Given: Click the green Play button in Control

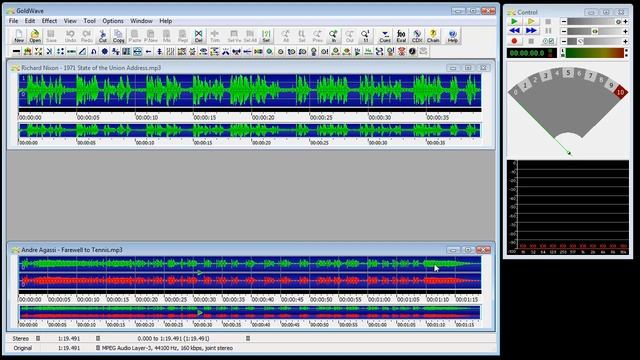Looking at the screenshot, I should pos(514,21).
